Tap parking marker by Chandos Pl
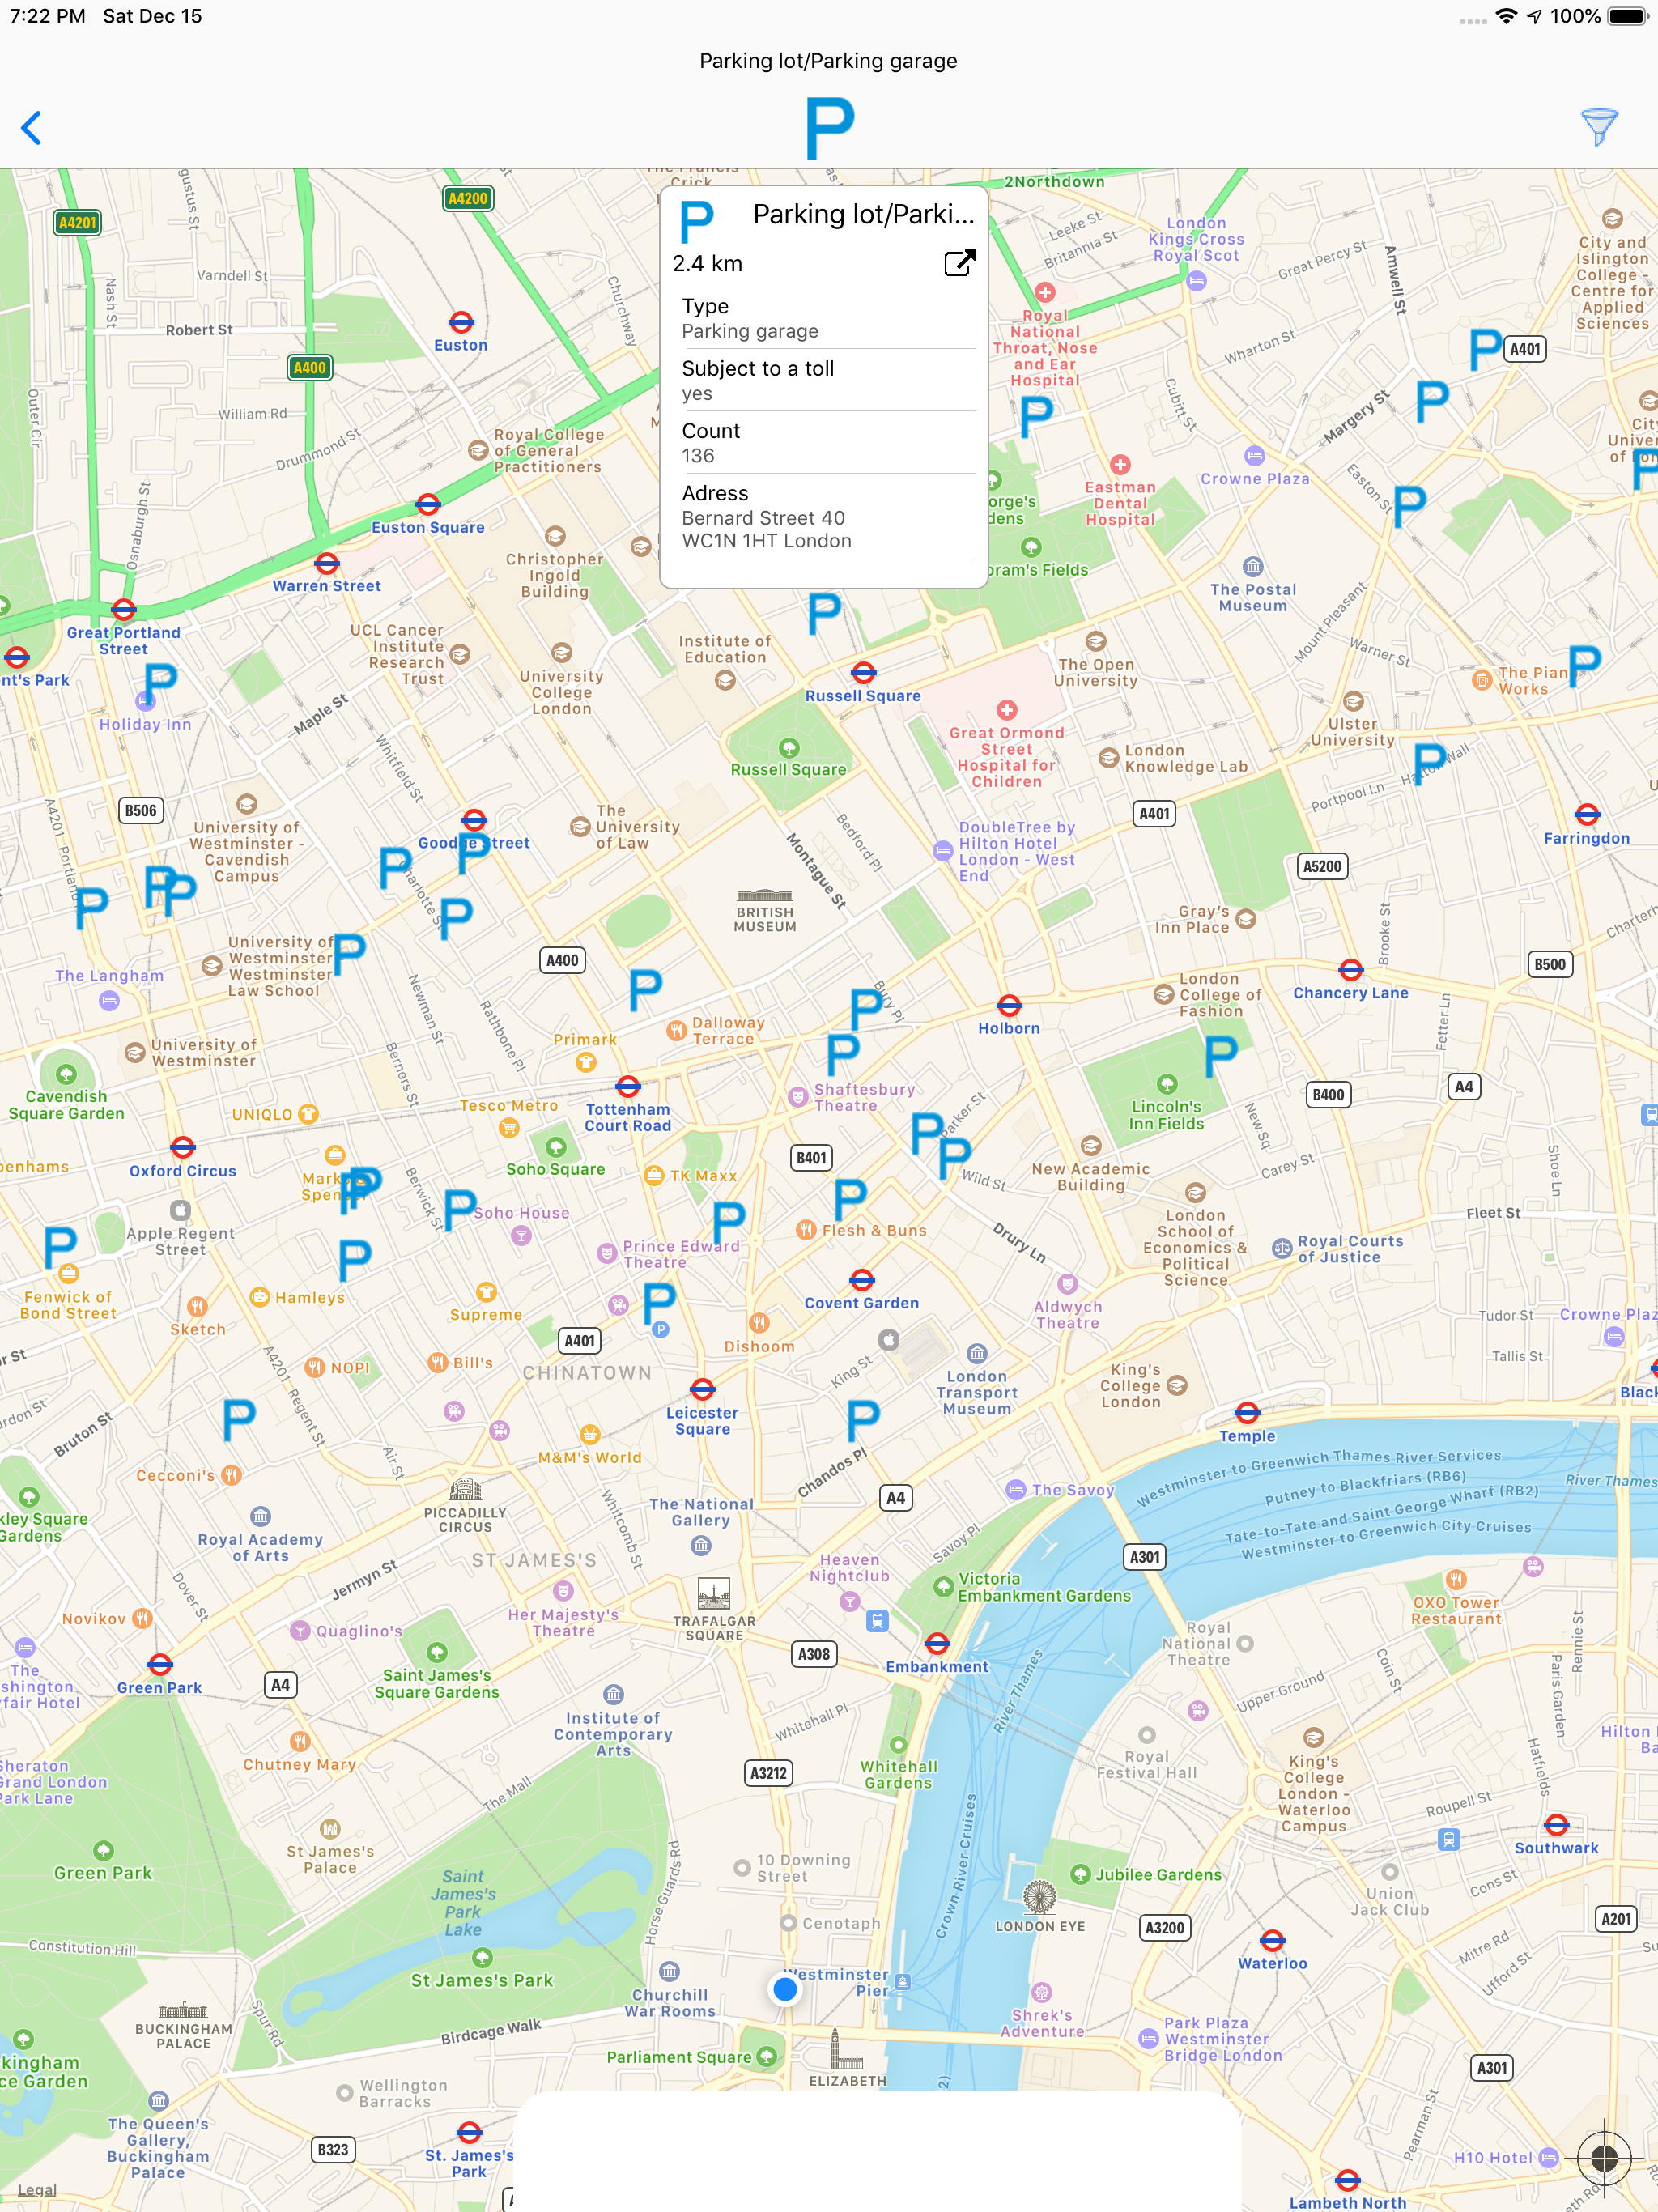This screenshot has width=1658, height=2212. (862, 1419)
